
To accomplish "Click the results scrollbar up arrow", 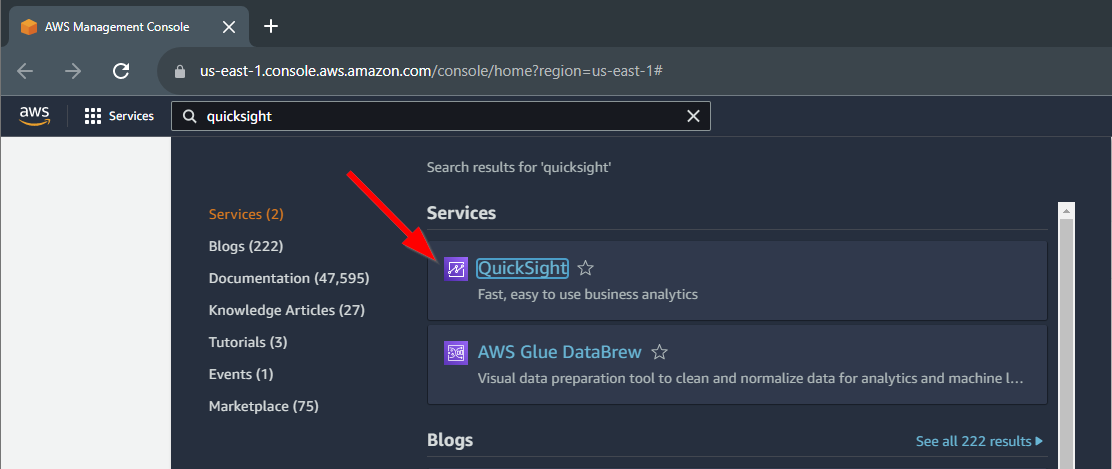I will [1066, 211].
